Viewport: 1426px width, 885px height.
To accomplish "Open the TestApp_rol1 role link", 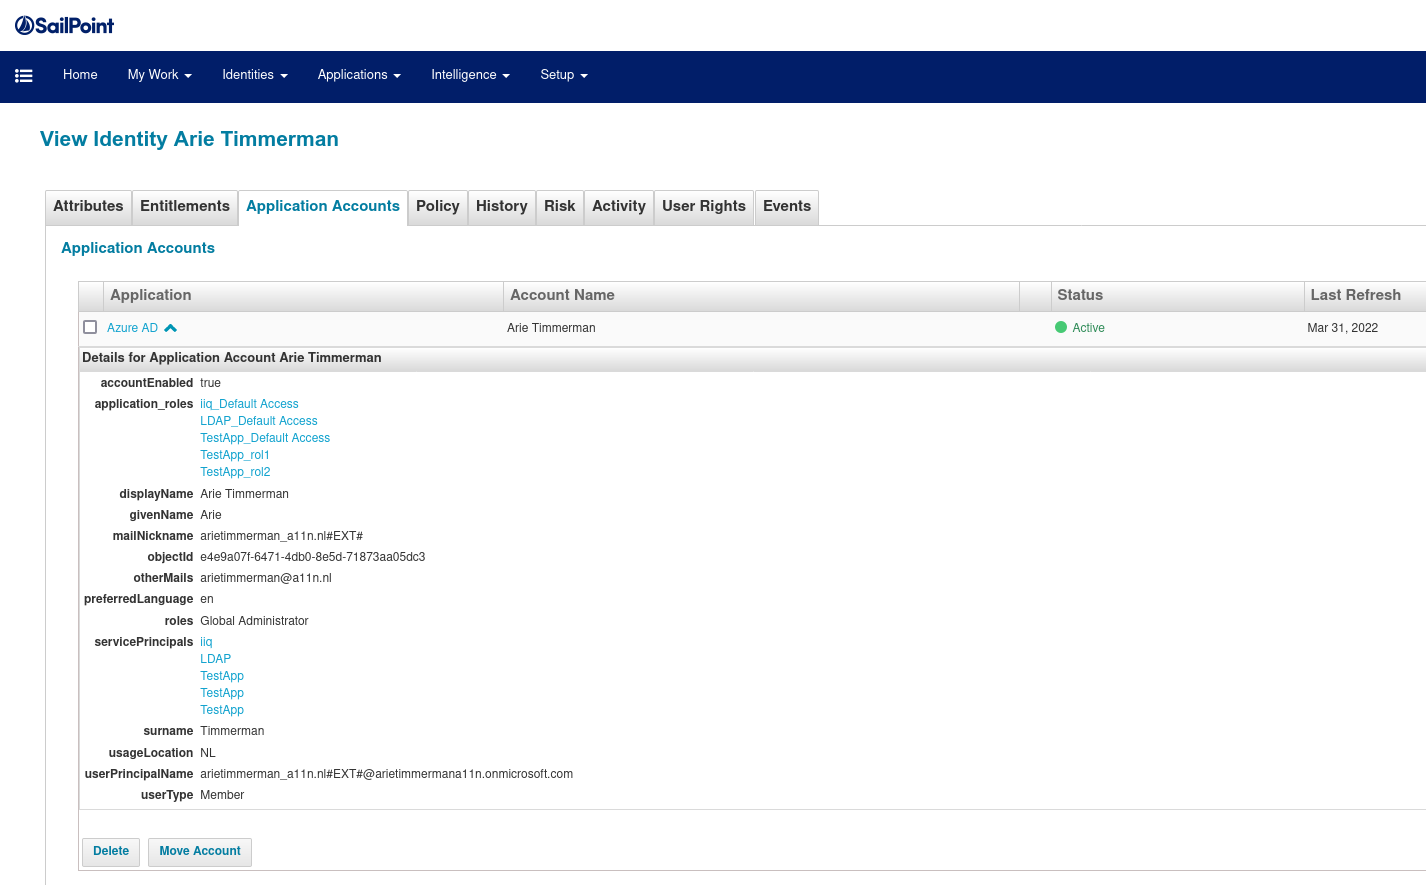I will (x=235, y=455).
